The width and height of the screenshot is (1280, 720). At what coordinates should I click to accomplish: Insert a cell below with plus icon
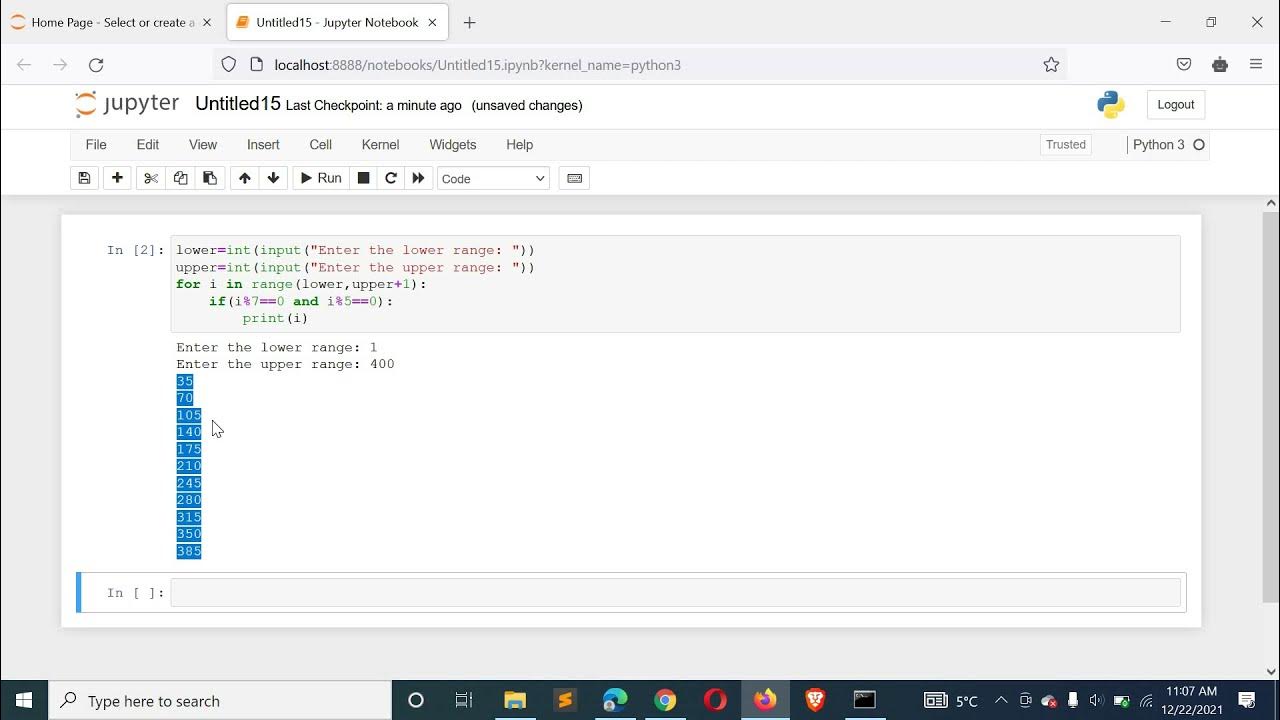[117, 178]
